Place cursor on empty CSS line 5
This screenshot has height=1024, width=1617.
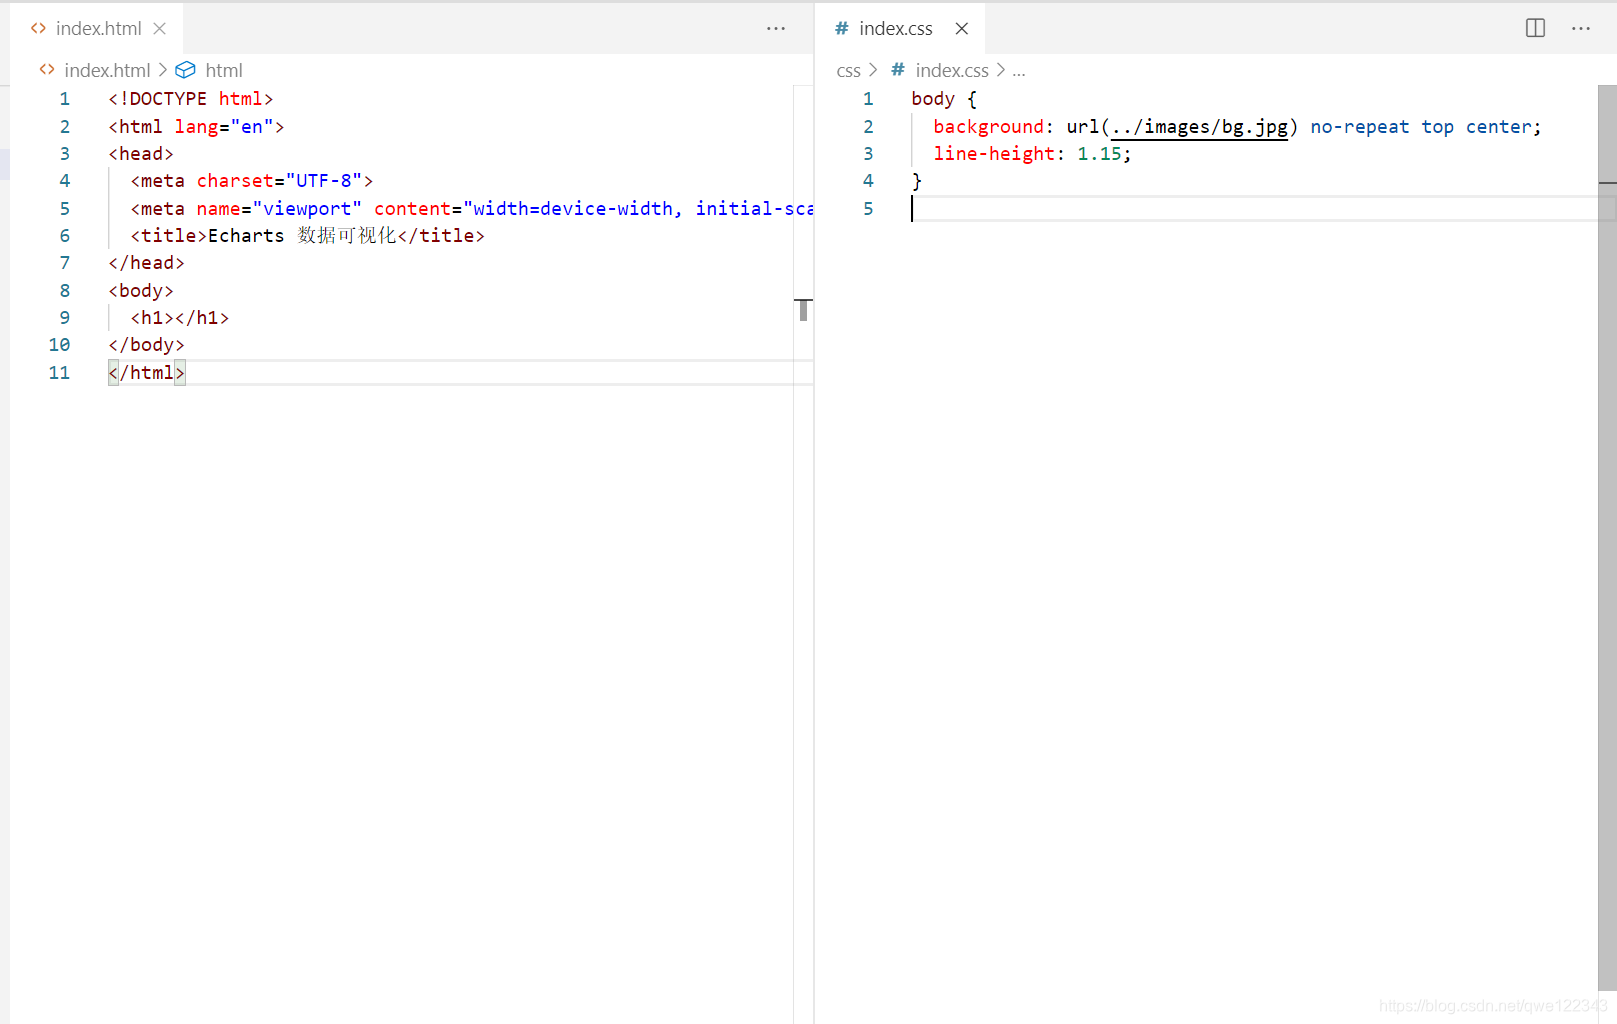pos(1255,209)
